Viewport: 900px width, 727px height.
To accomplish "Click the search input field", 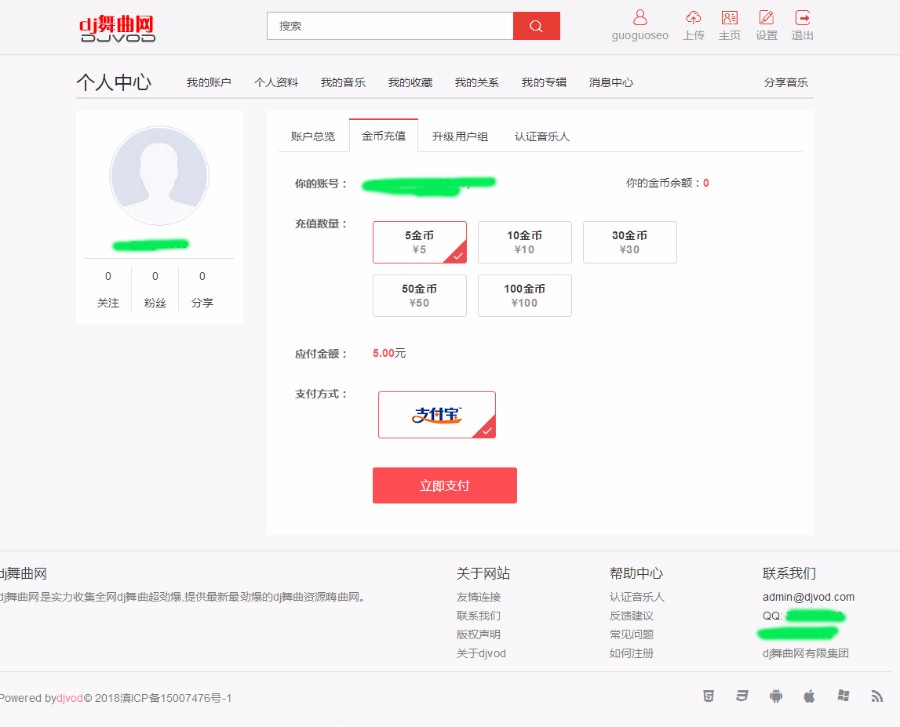I will click(390, 25).
